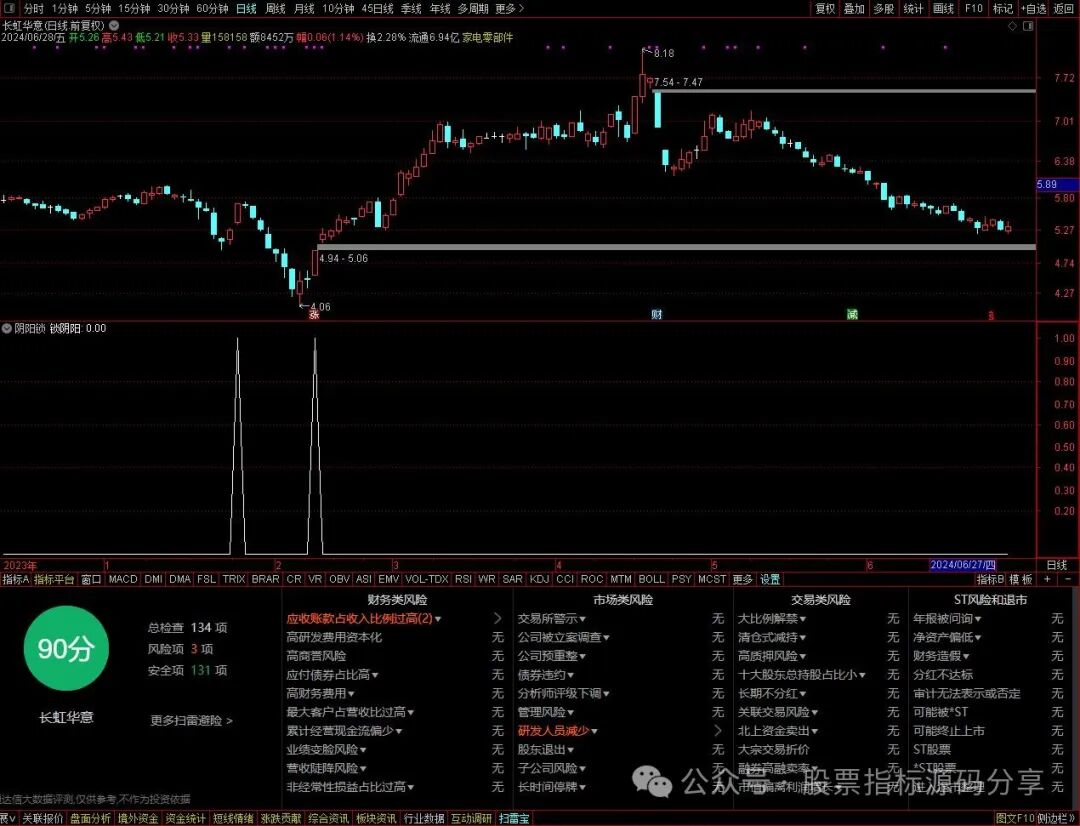Expand the 高财务费用 dropdown
The image size is (1080, 826).
(x=320, y=694)
